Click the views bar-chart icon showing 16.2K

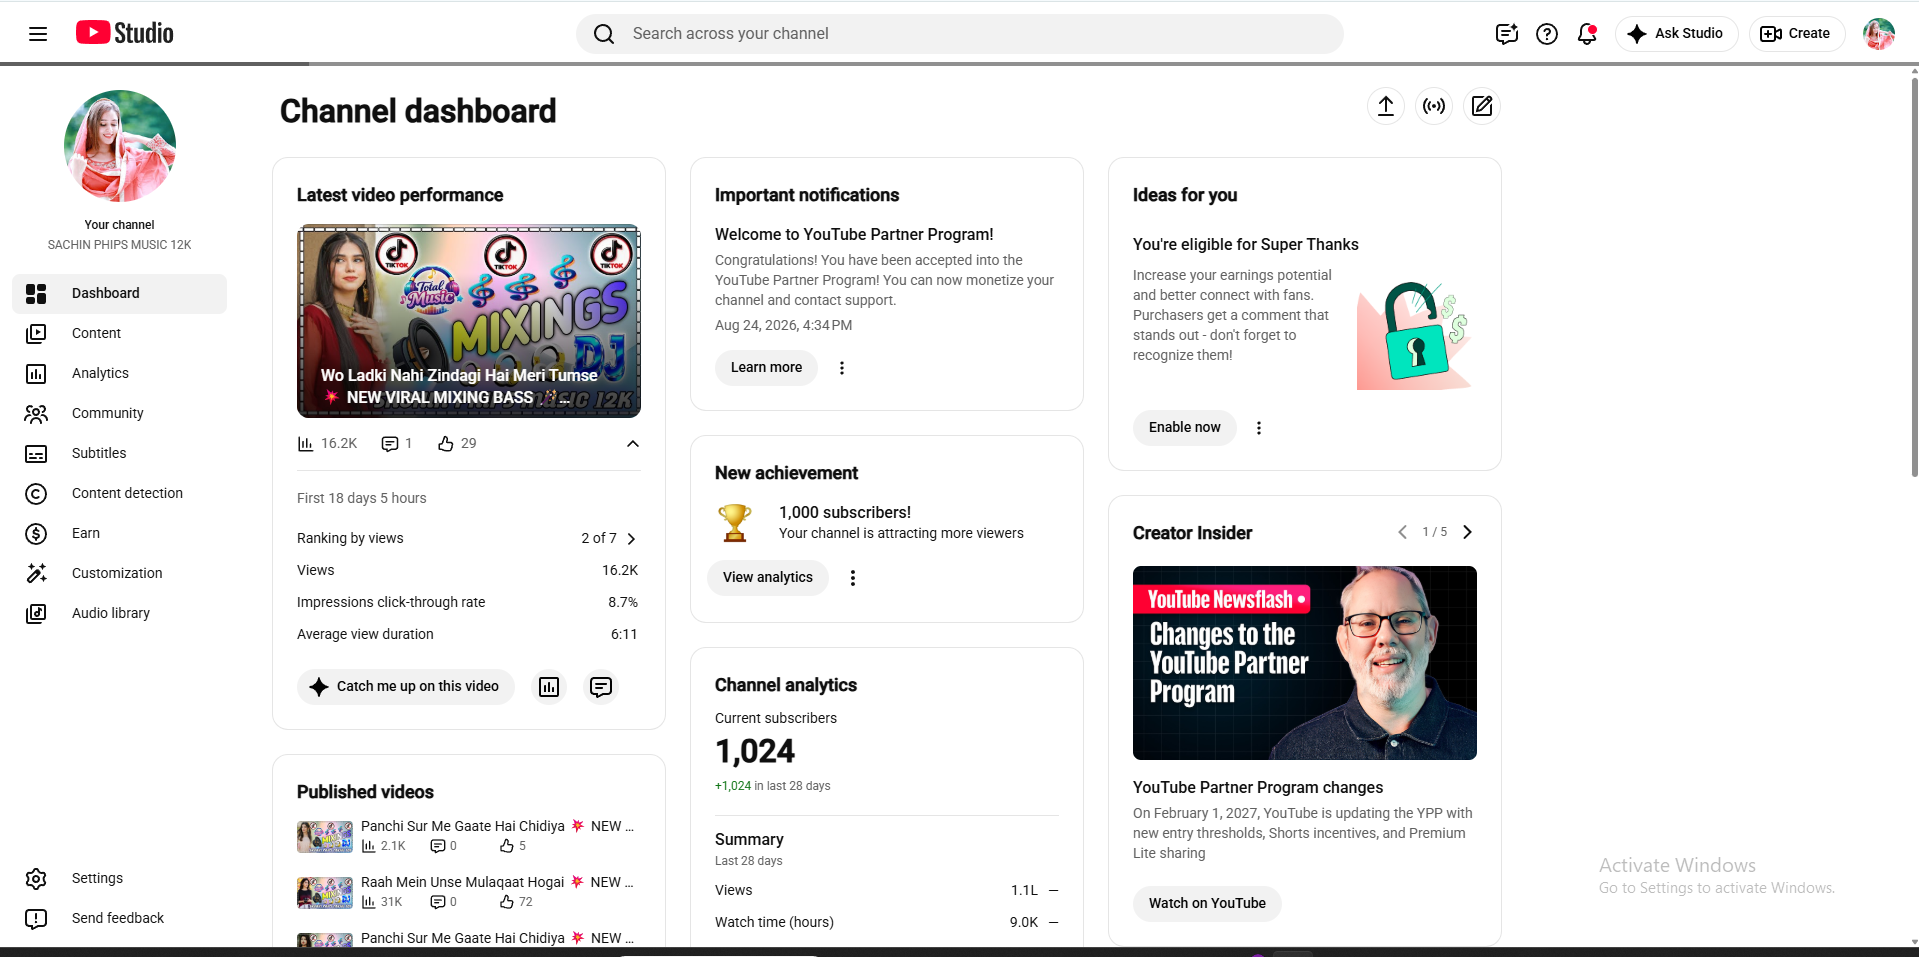click(x=306, y=444)
